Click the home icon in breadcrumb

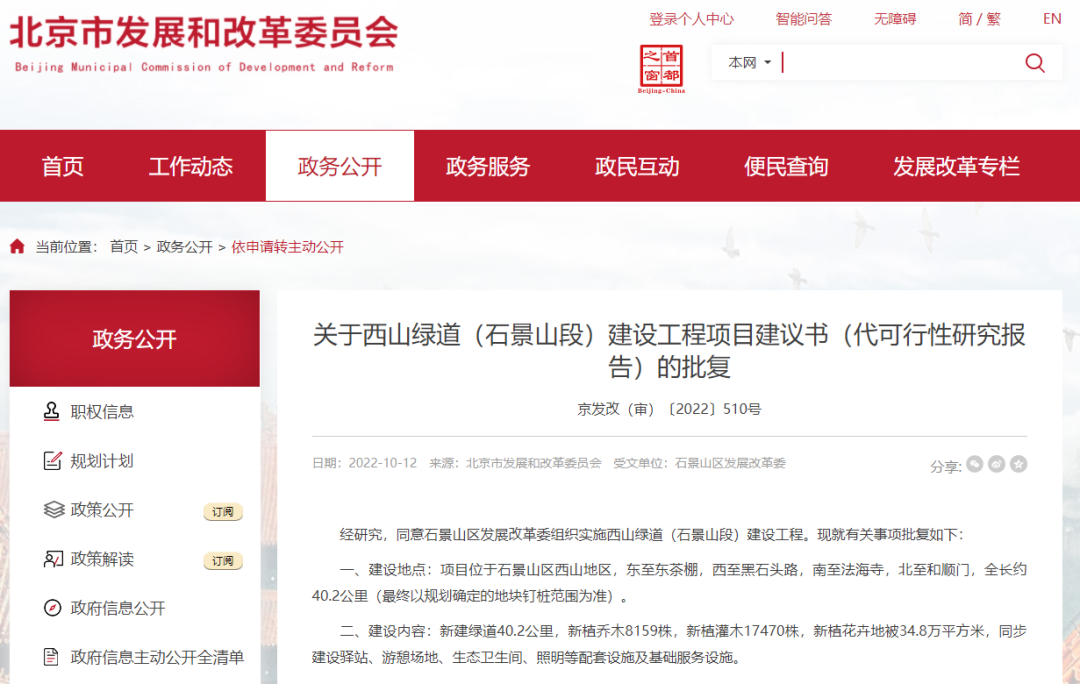(x=17, y=247)
